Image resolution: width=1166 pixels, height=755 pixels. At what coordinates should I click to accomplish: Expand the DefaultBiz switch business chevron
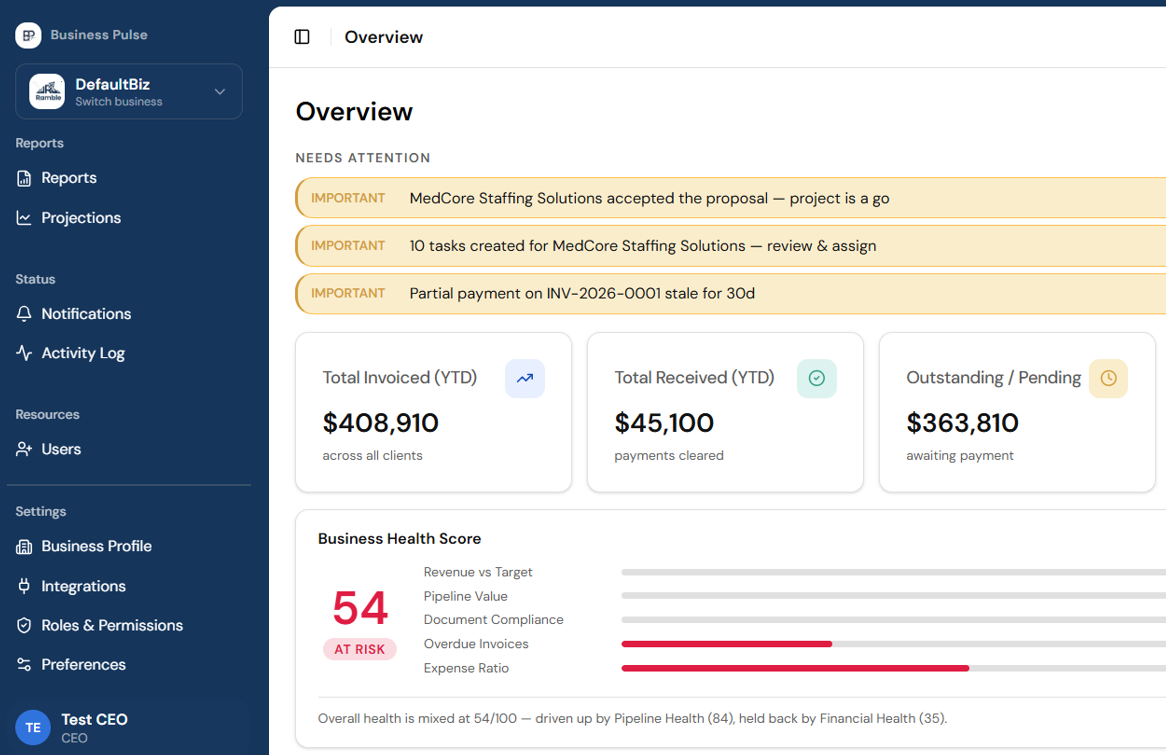click(220, 91)
